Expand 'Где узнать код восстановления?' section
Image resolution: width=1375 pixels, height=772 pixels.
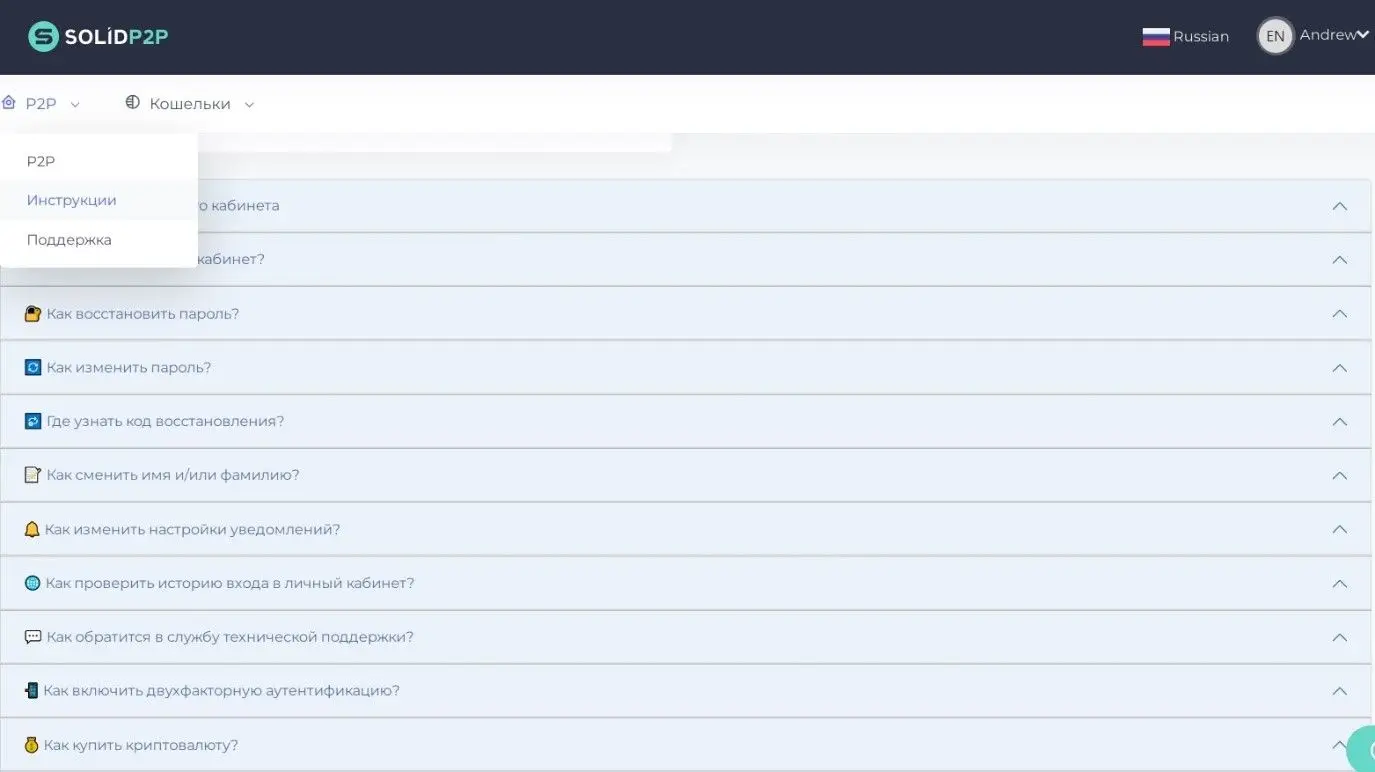tap(1339, 422)
